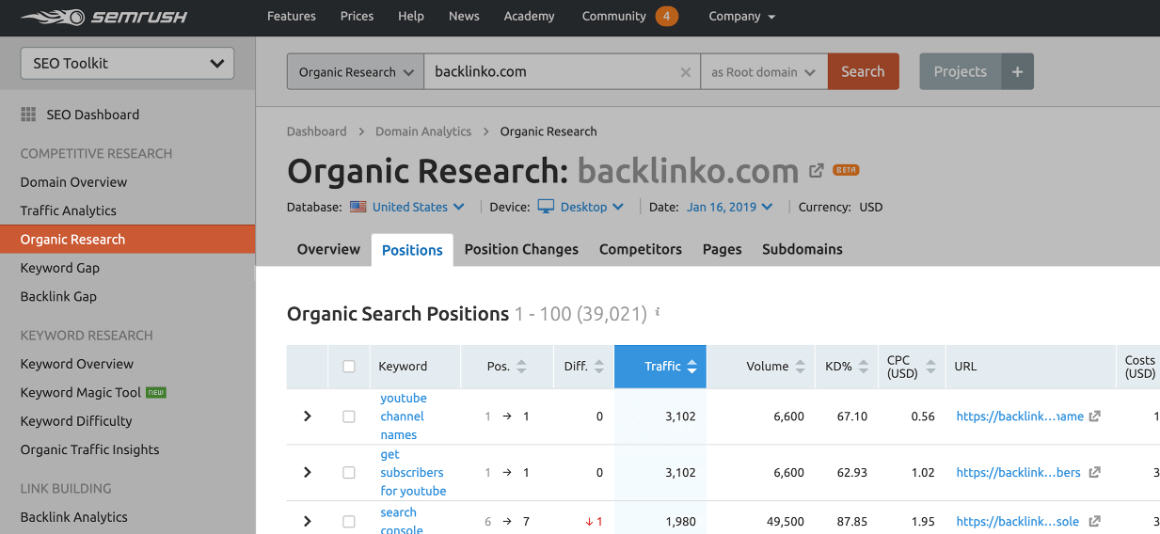1160x534 pixels.
Task: Change the Jan 16, 2019 date dropdown
Action: pyautogui.click(x=729, y=207)
